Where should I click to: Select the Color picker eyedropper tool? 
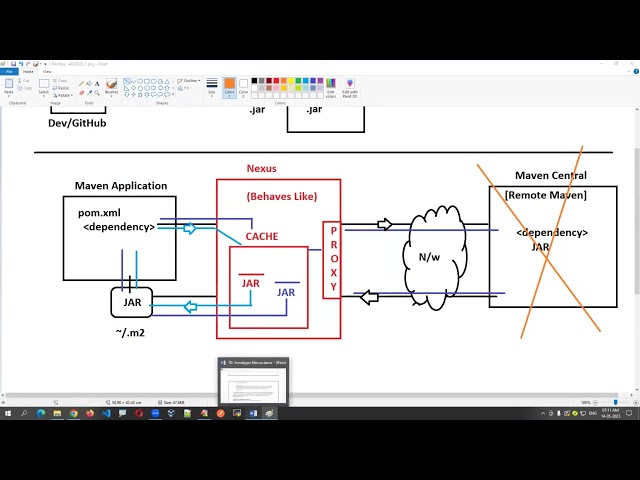89,93
